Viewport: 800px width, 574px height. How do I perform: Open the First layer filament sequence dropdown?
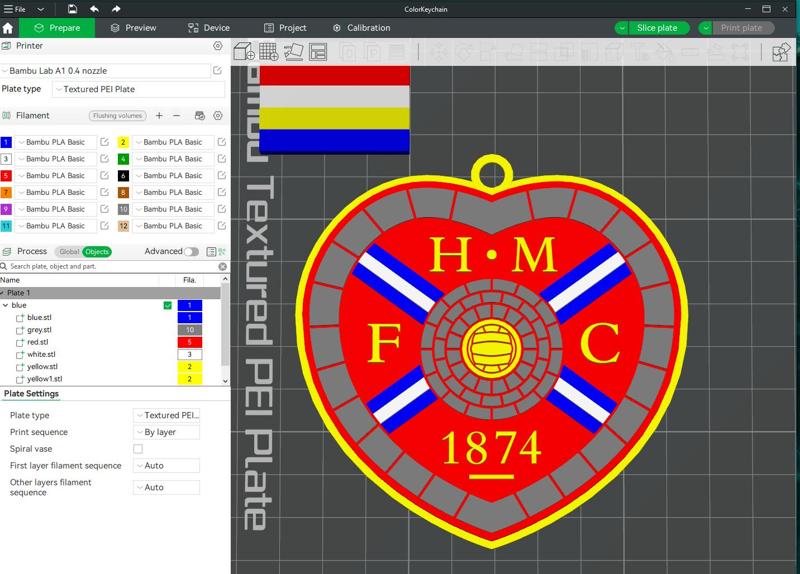[166, 466]
